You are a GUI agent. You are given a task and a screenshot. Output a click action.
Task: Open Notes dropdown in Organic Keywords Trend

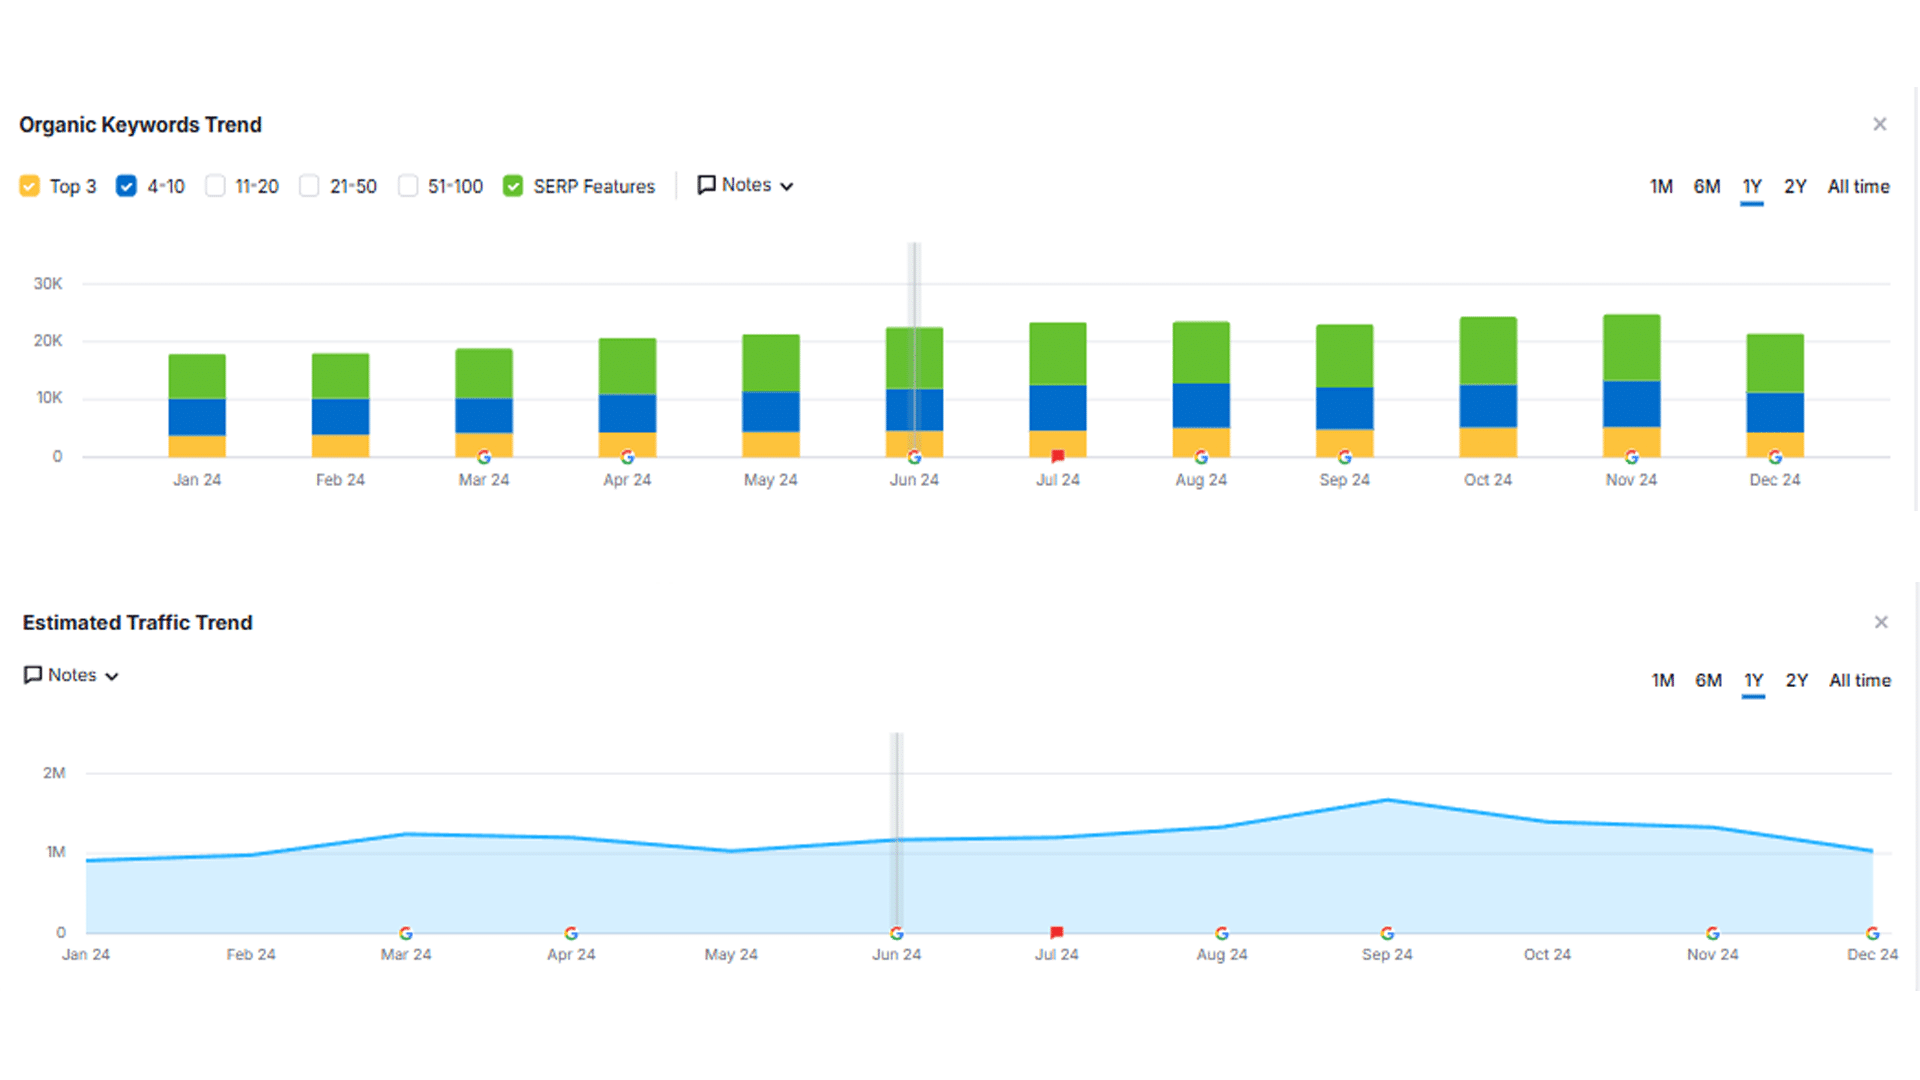pos(746,186)
